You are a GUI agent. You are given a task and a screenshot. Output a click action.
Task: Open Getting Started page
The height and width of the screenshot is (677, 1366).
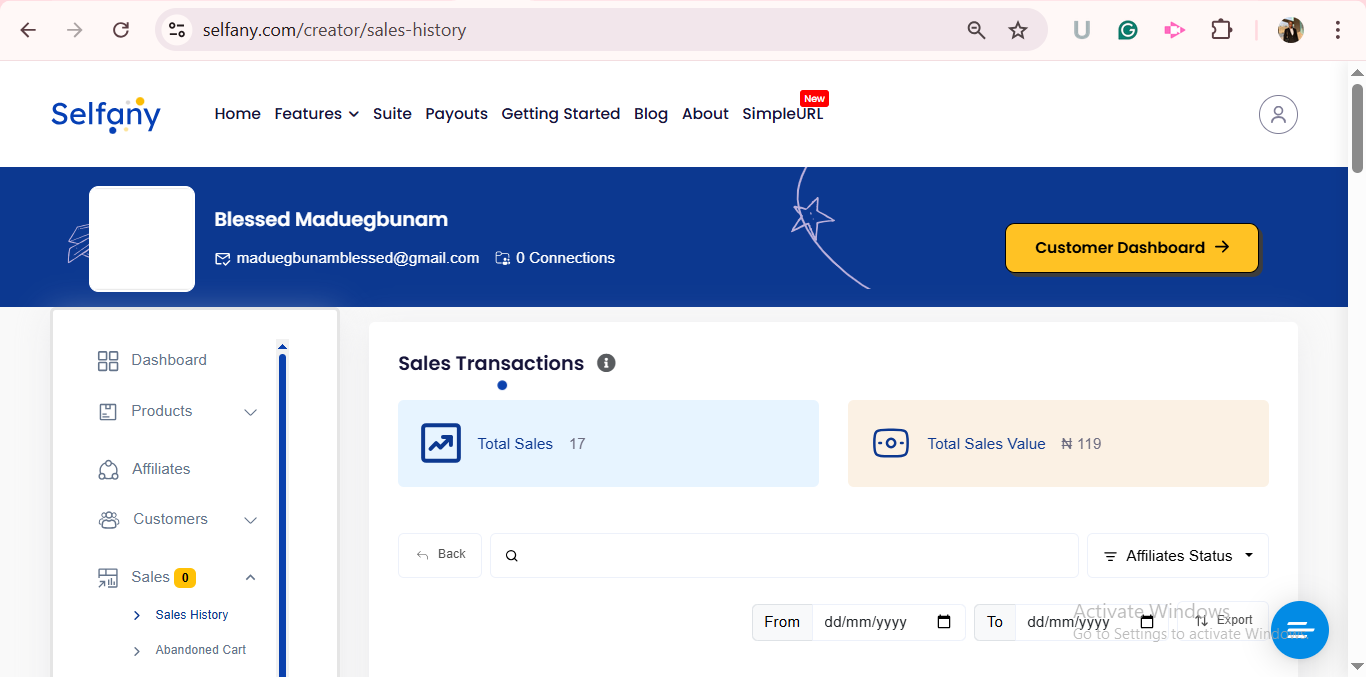point(561,114)
